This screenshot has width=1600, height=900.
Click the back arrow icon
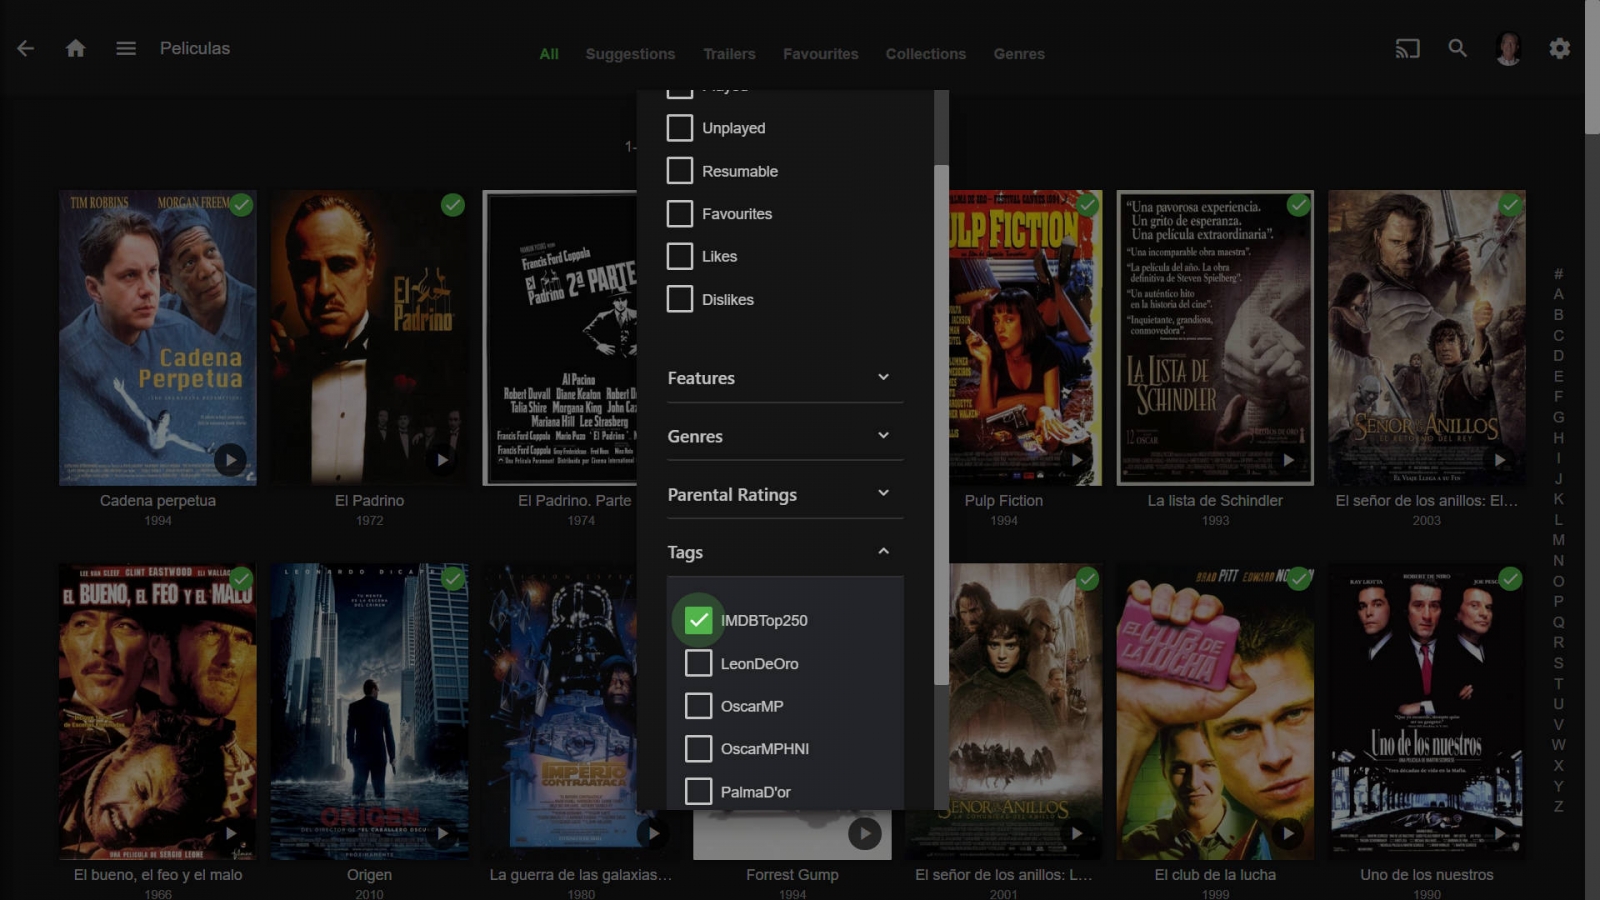pyautogui.click(x=26, y=48)
